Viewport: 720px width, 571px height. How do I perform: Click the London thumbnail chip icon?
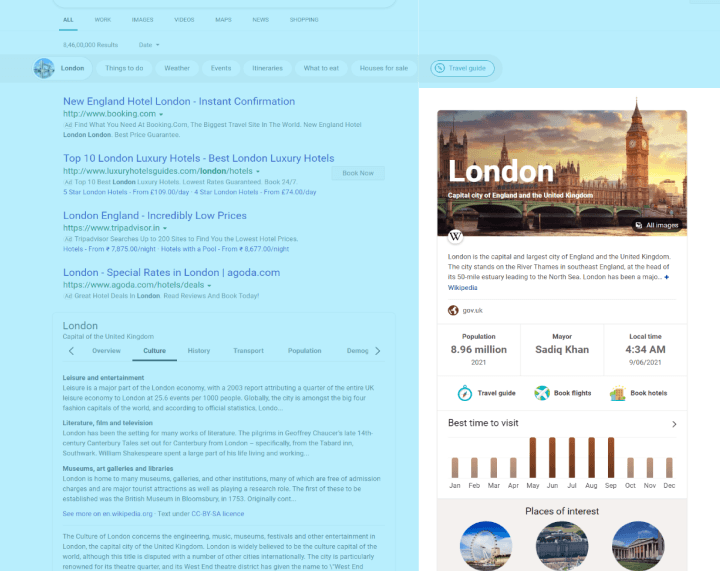(x=44, y=68)
